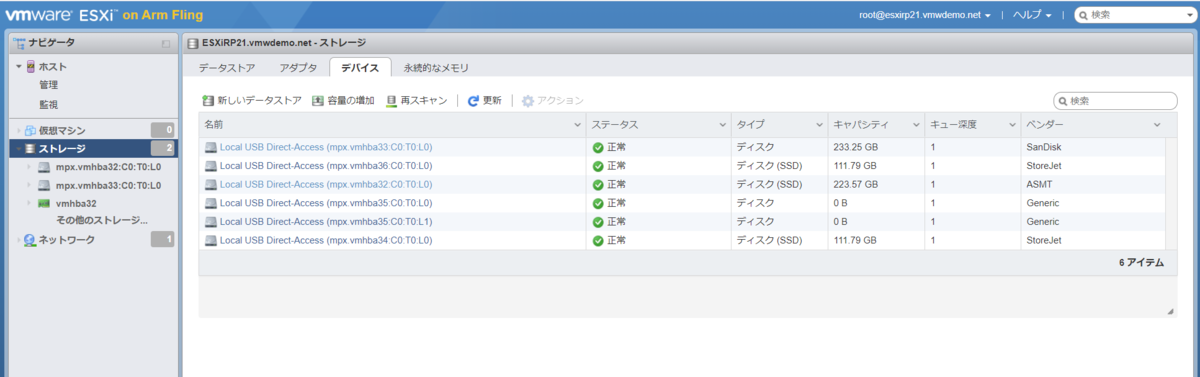1200x377 pixels.
Task: Click the Increase capacity icon in the toolbar
Action: (318, 101)
